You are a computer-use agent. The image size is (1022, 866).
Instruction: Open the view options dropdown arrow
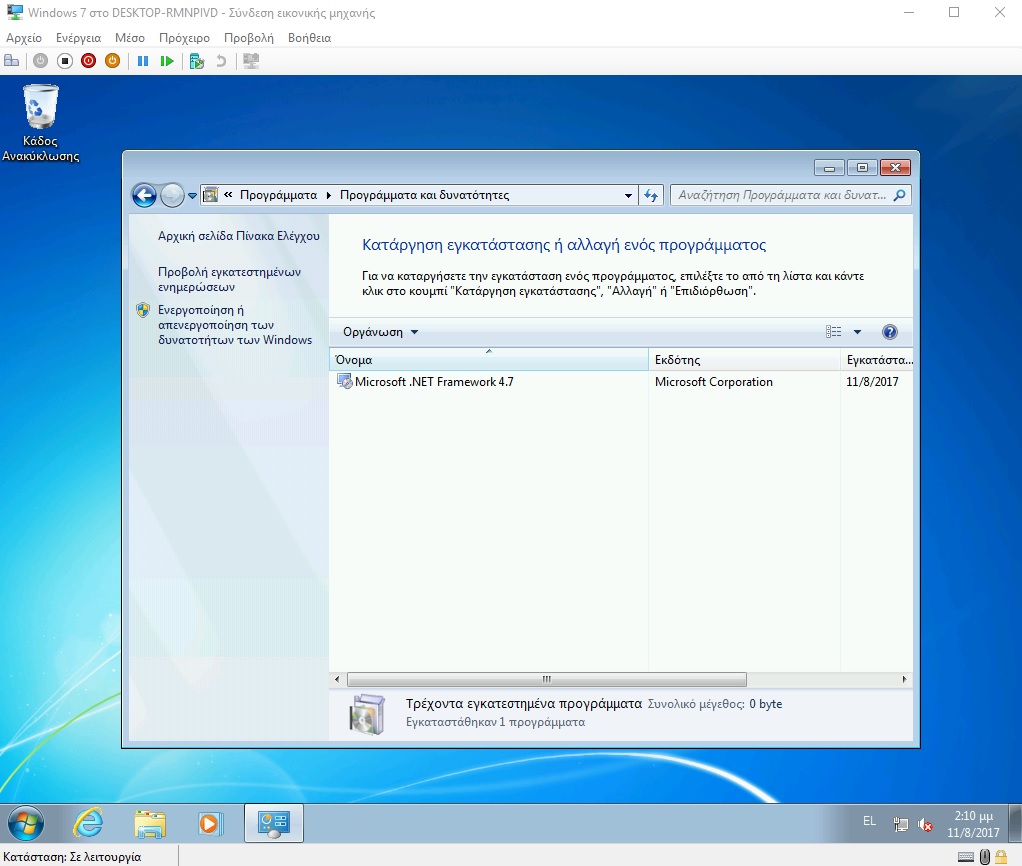pos(858,332)
